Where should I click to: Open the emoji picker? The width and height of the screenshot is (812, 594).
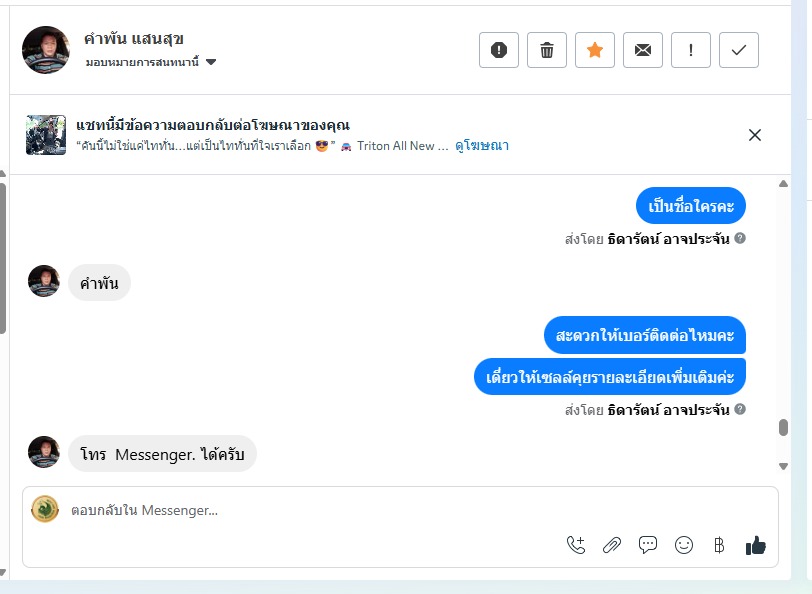(684, 545)
